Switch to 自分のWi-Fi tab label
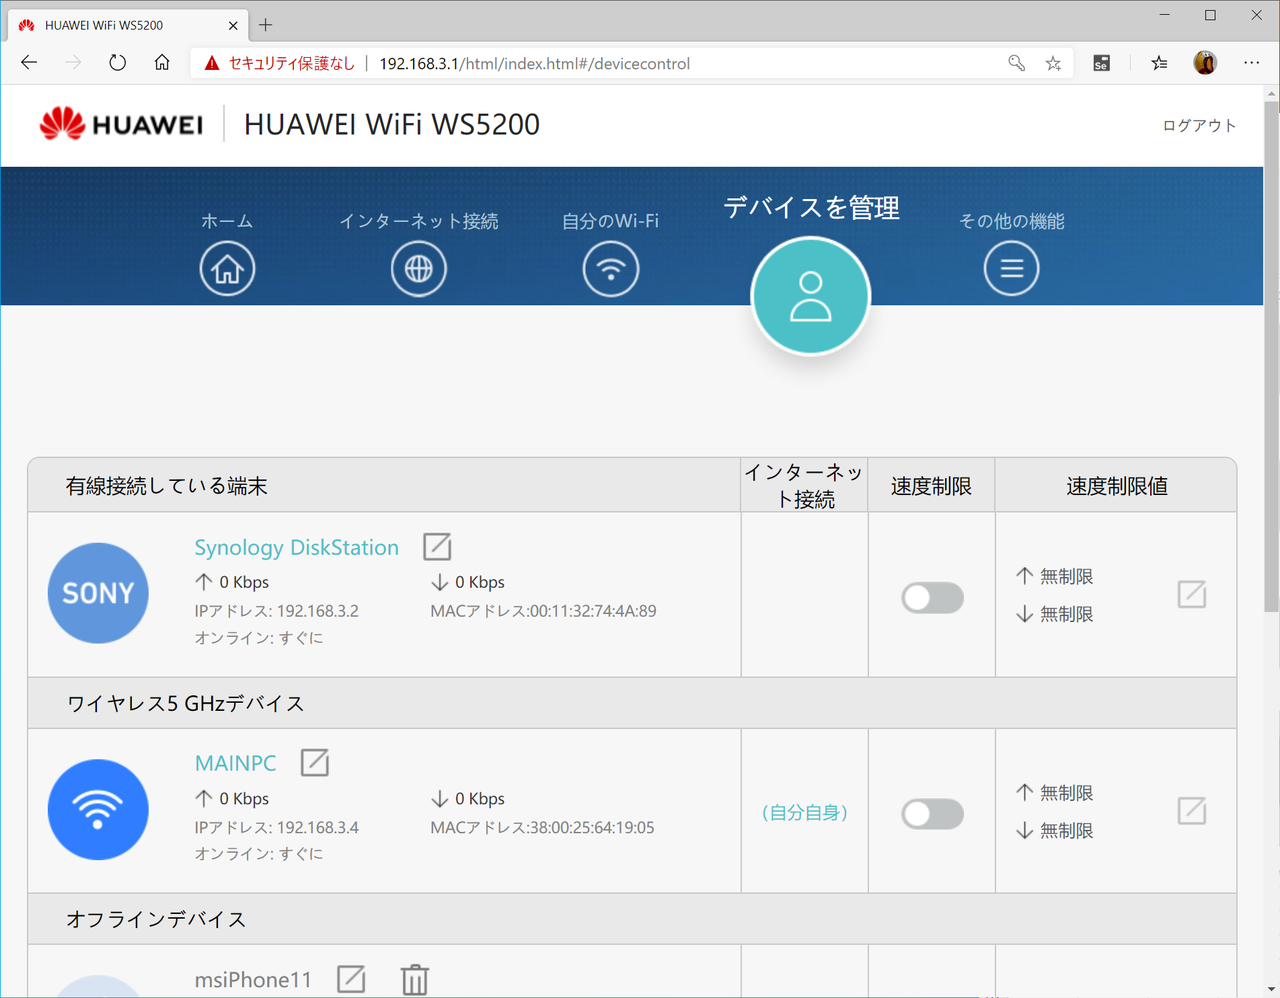 coord(610,221)
